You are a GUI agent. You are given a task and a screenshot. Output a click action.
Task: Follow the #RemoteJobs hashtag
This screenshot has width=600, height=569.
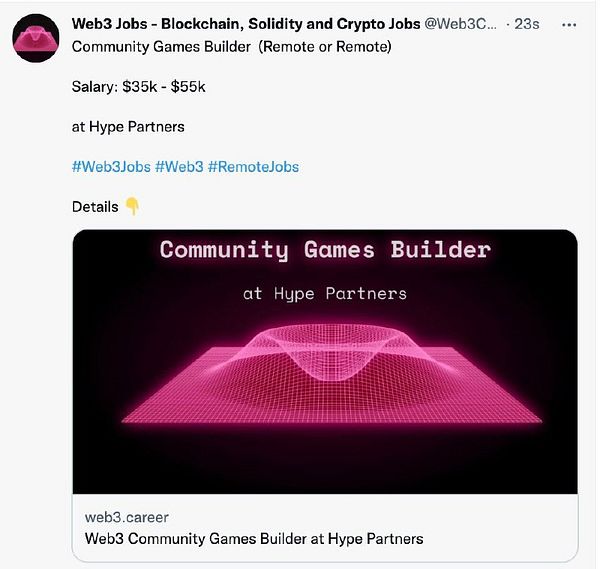tap(253, 167)
